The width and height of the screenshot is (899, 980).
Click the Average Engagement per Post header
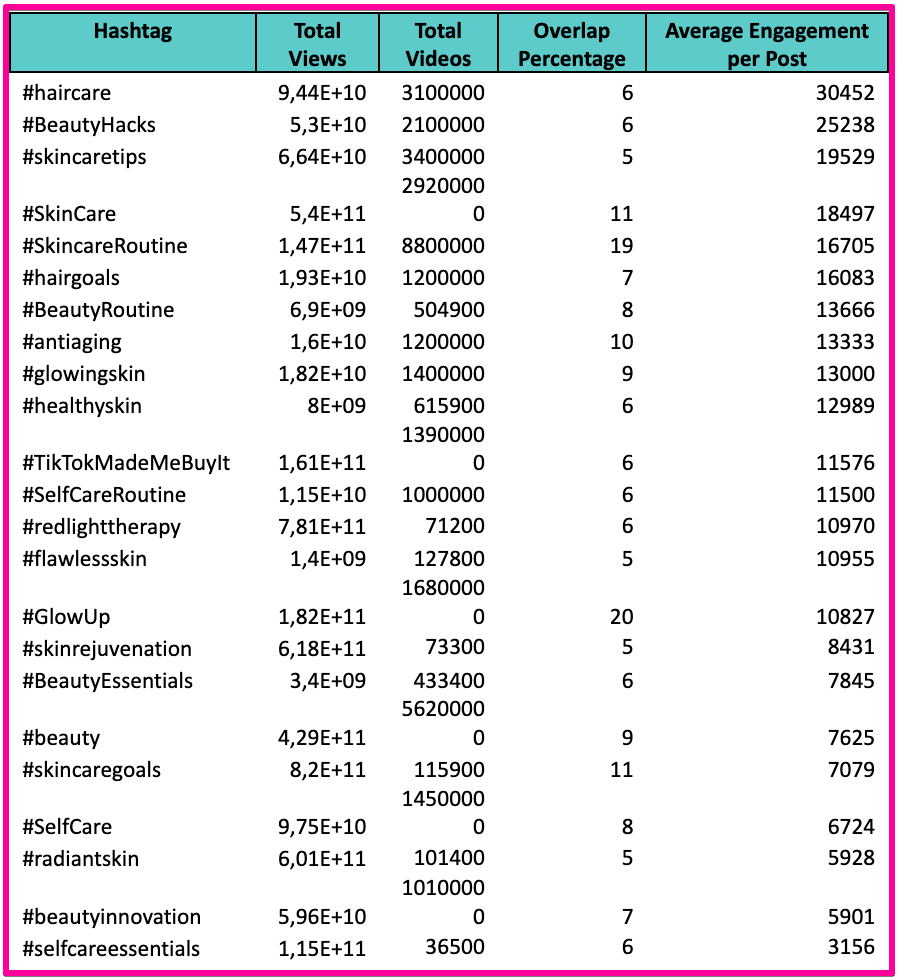tap(766, 45)
